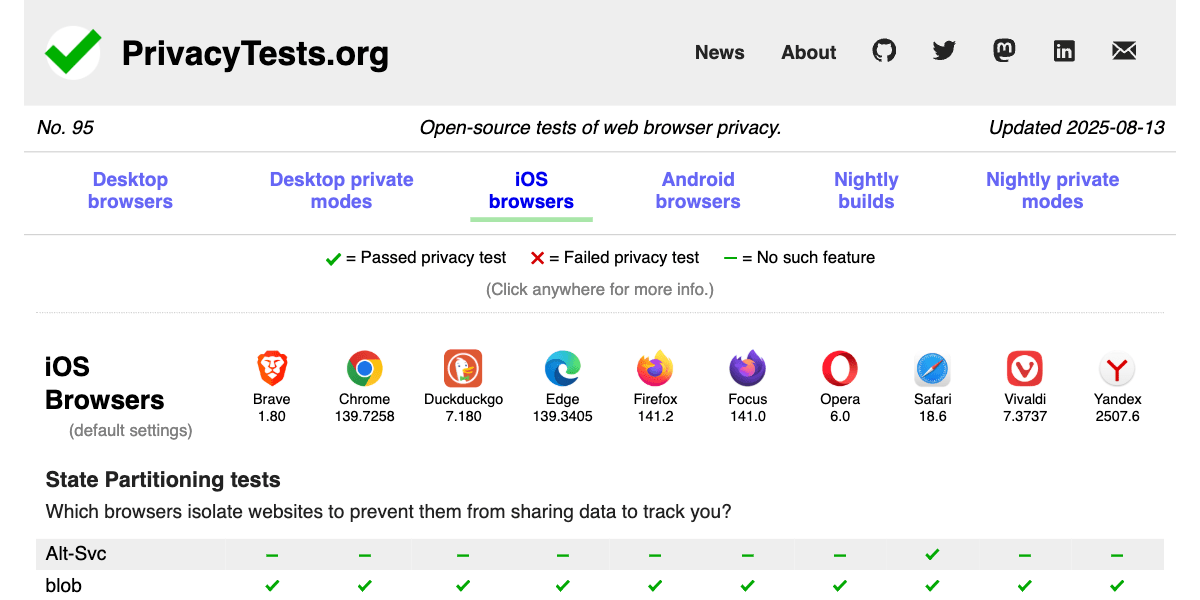Viewport: 1200px width, 600px height.
Task: Open the GitHub repository icon
Action: [x=884, y=51]
